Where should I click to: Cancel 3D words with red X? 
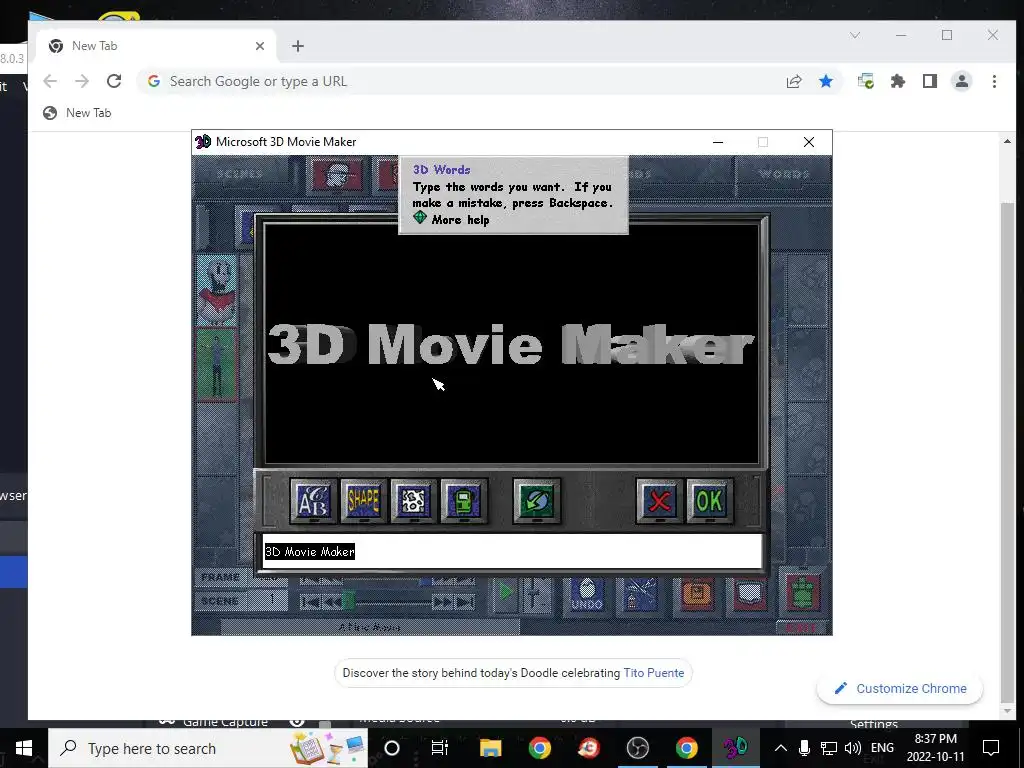[x=660, y=501]
